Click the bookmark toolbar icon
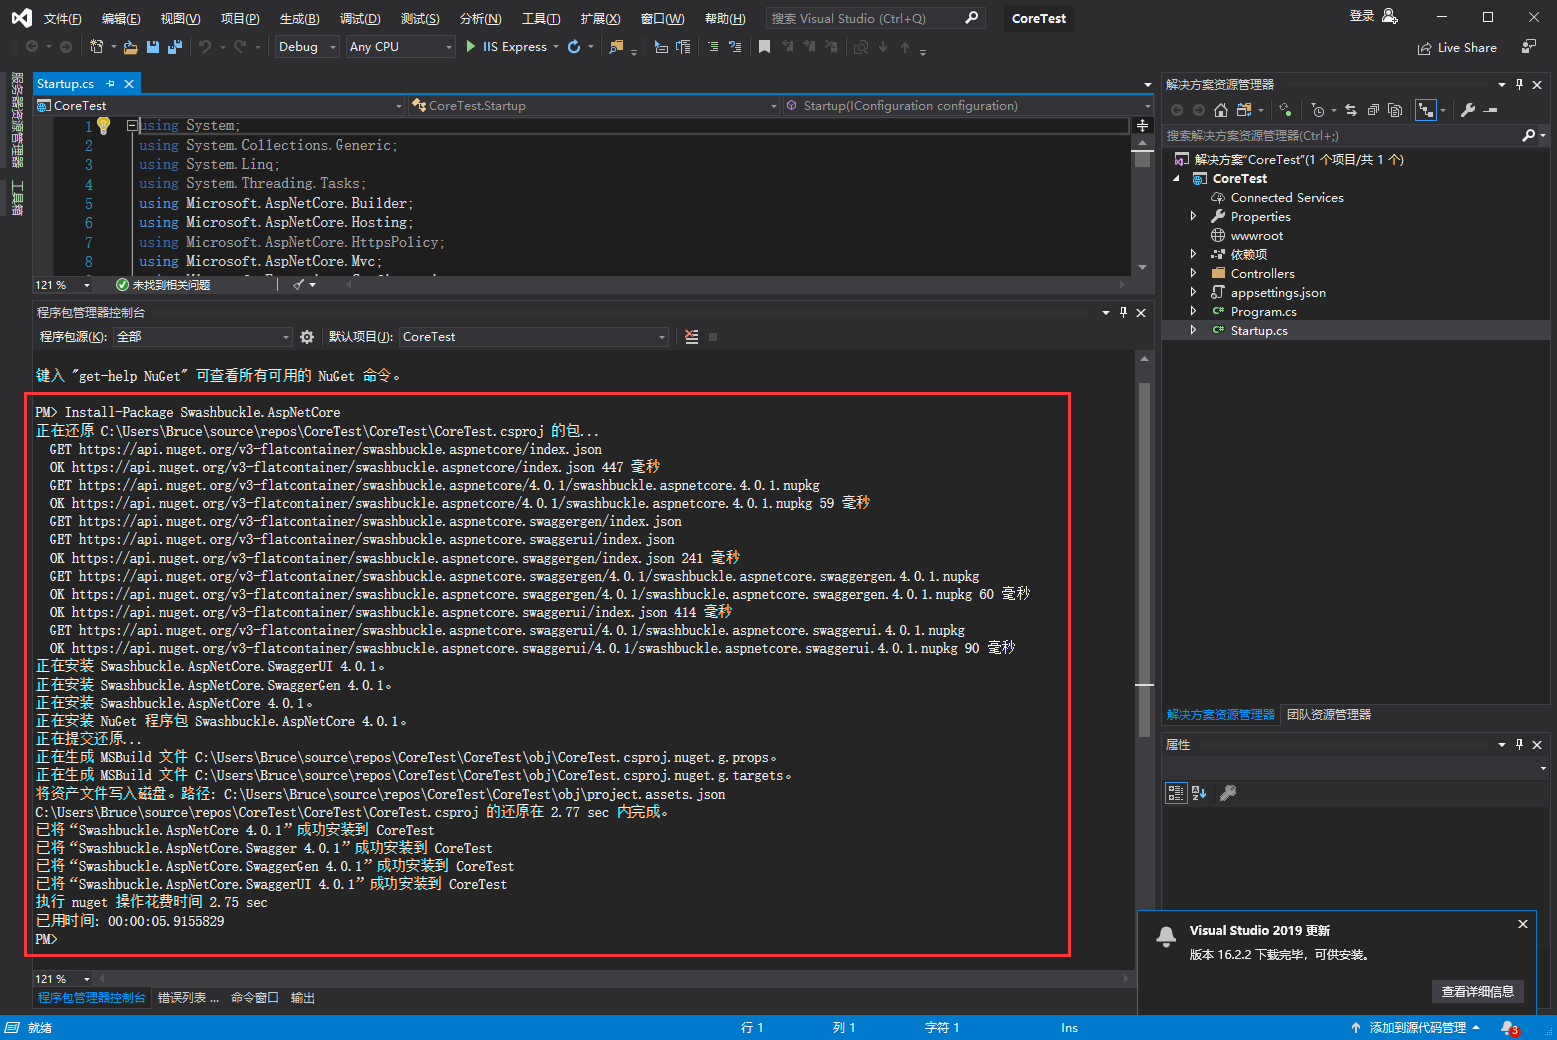The image size is (1557, 1040). pos(764,47)
